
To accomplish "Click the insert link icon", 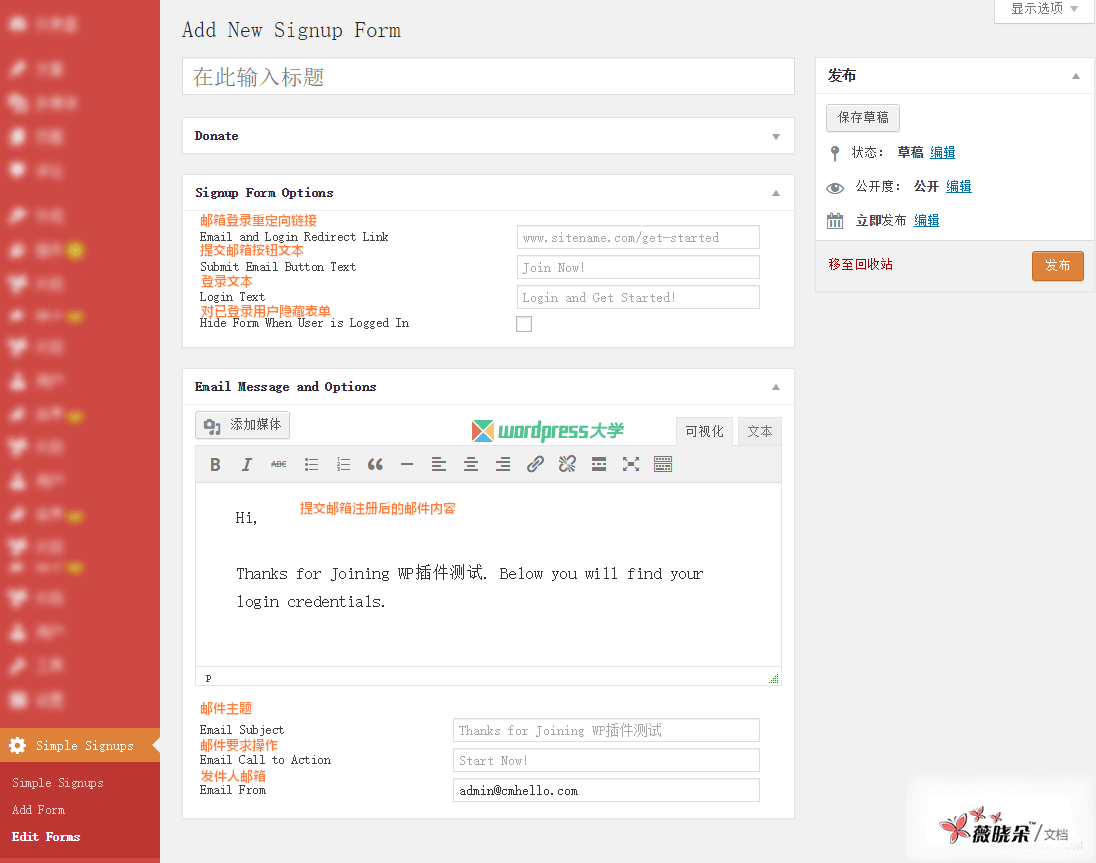I will point(535,464).
